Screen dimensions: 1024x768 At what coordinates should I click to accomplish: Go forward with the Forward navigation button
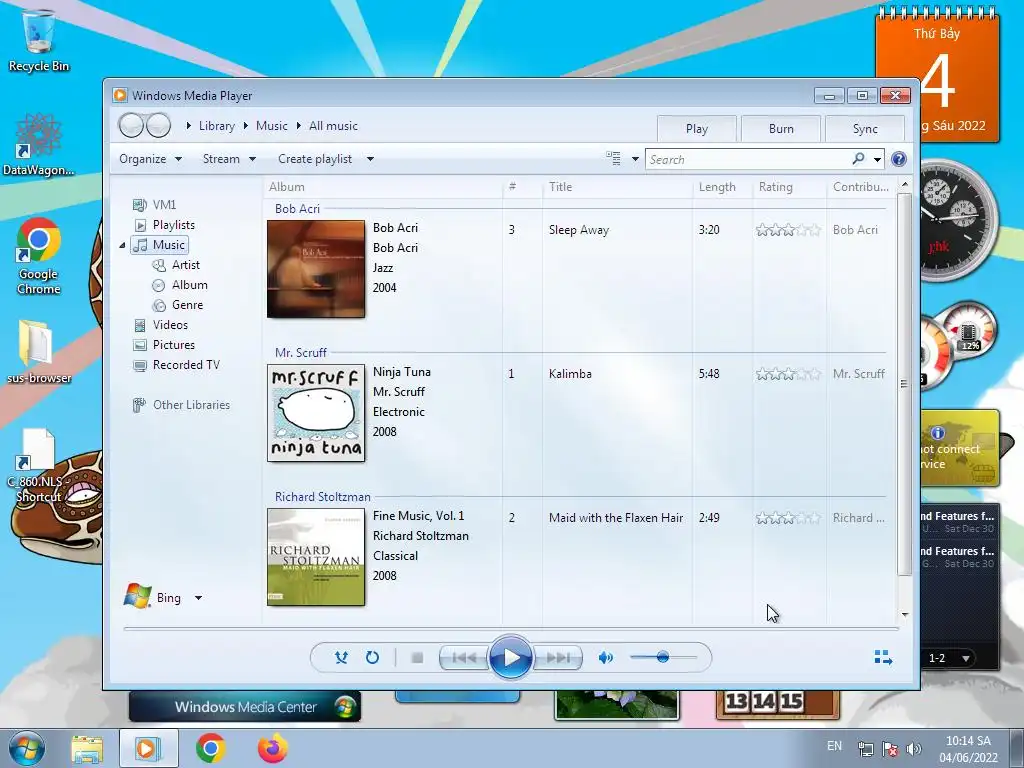point(159,125)
